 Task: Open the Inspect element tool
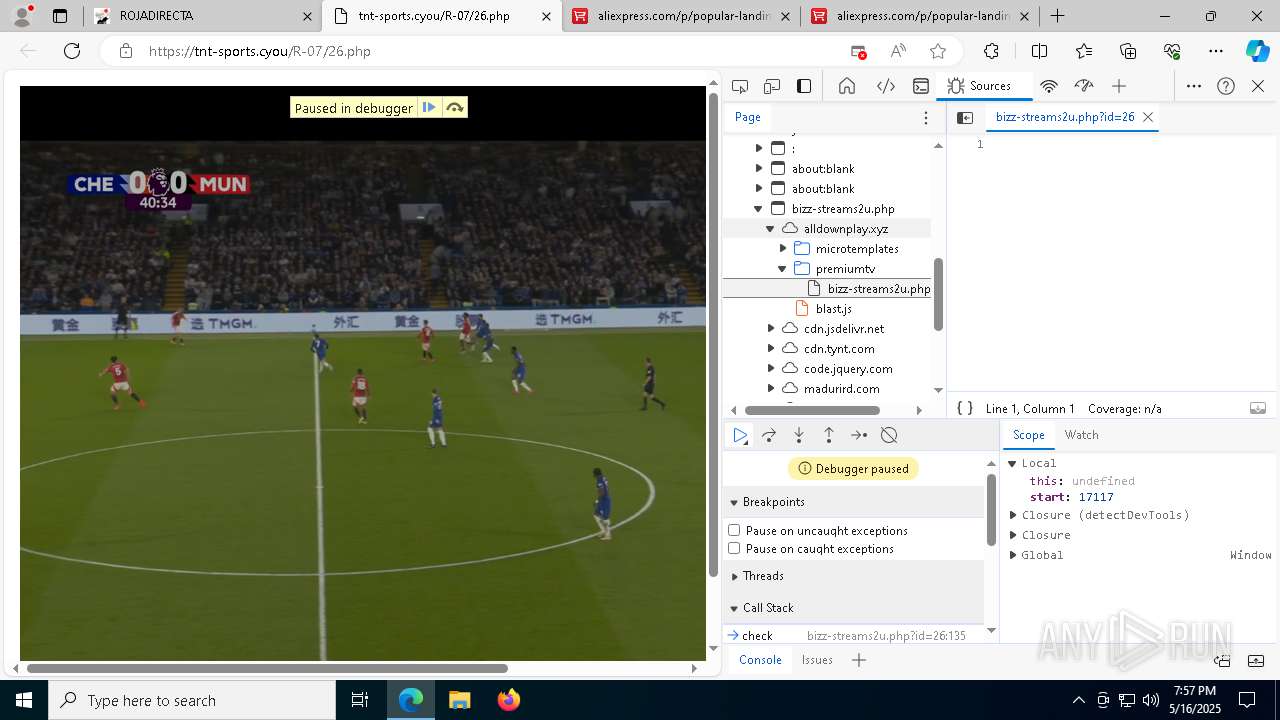point(740,86)
